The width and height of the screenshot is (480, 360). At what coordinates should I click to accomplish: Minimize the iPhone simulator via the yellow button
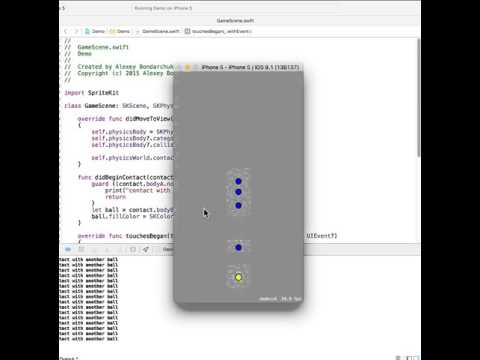pos(187,67)
